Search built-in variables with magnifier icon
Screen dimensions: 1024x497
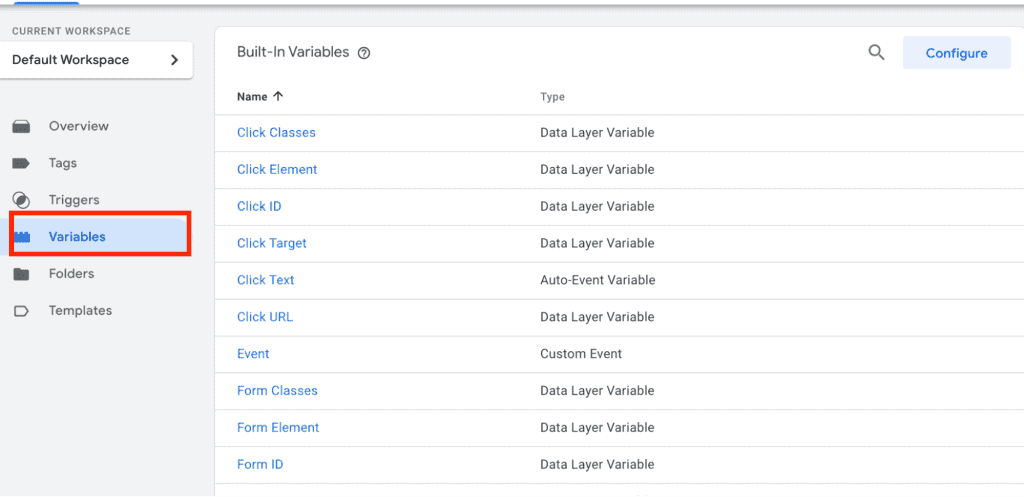point(876,53)
